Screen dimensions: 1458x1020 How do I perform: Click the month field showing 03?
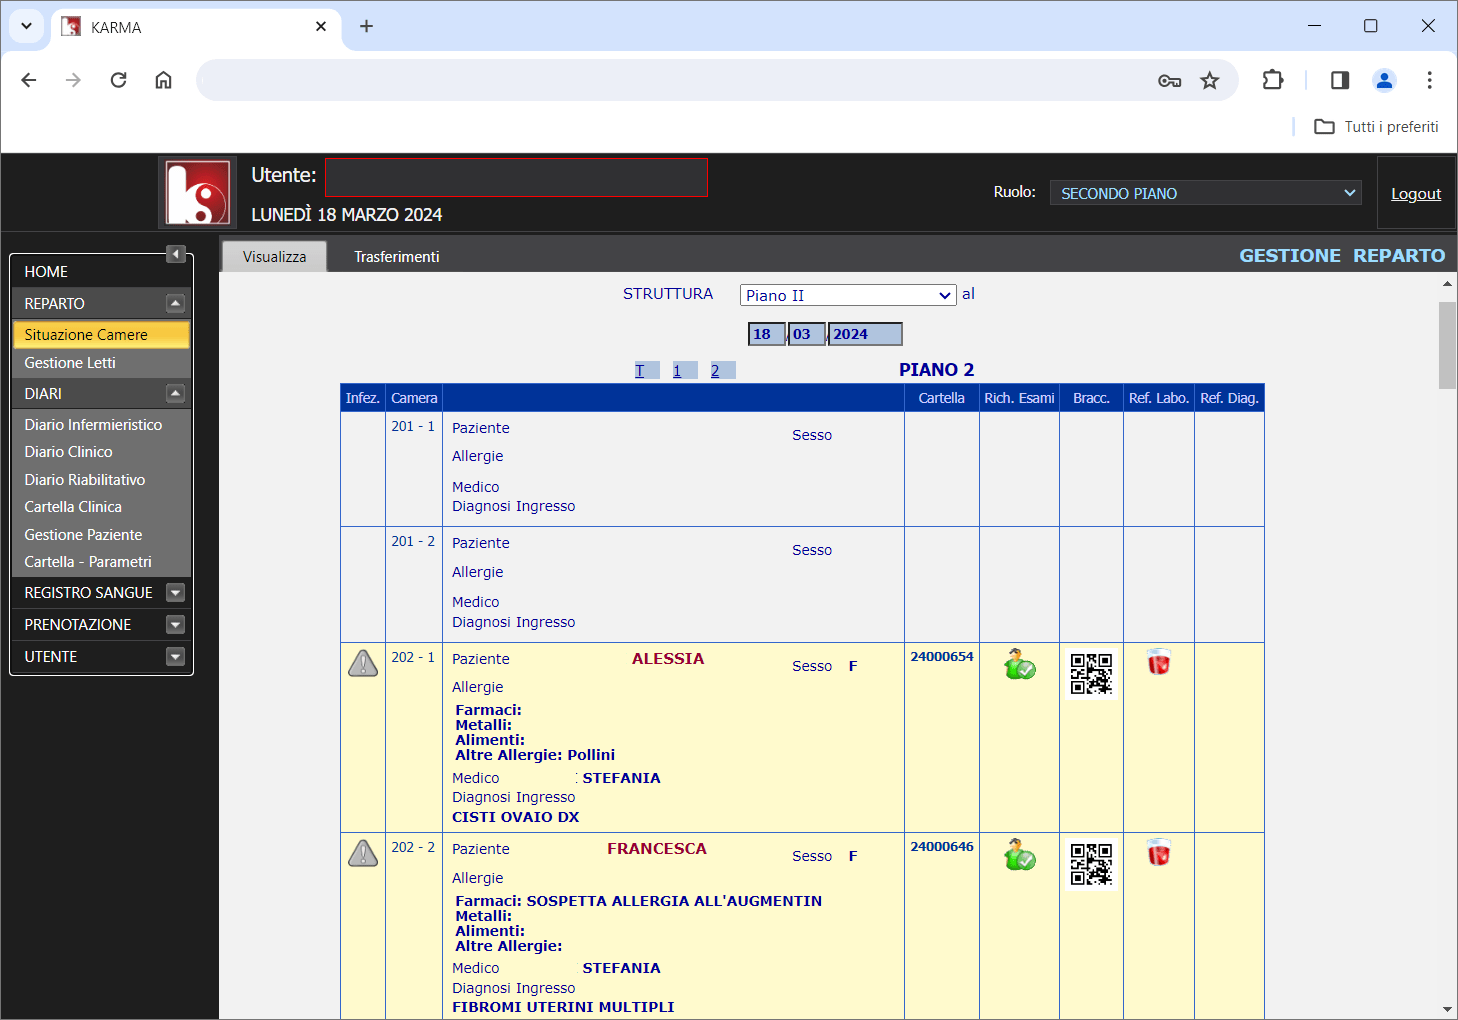[x=807, y=334]
